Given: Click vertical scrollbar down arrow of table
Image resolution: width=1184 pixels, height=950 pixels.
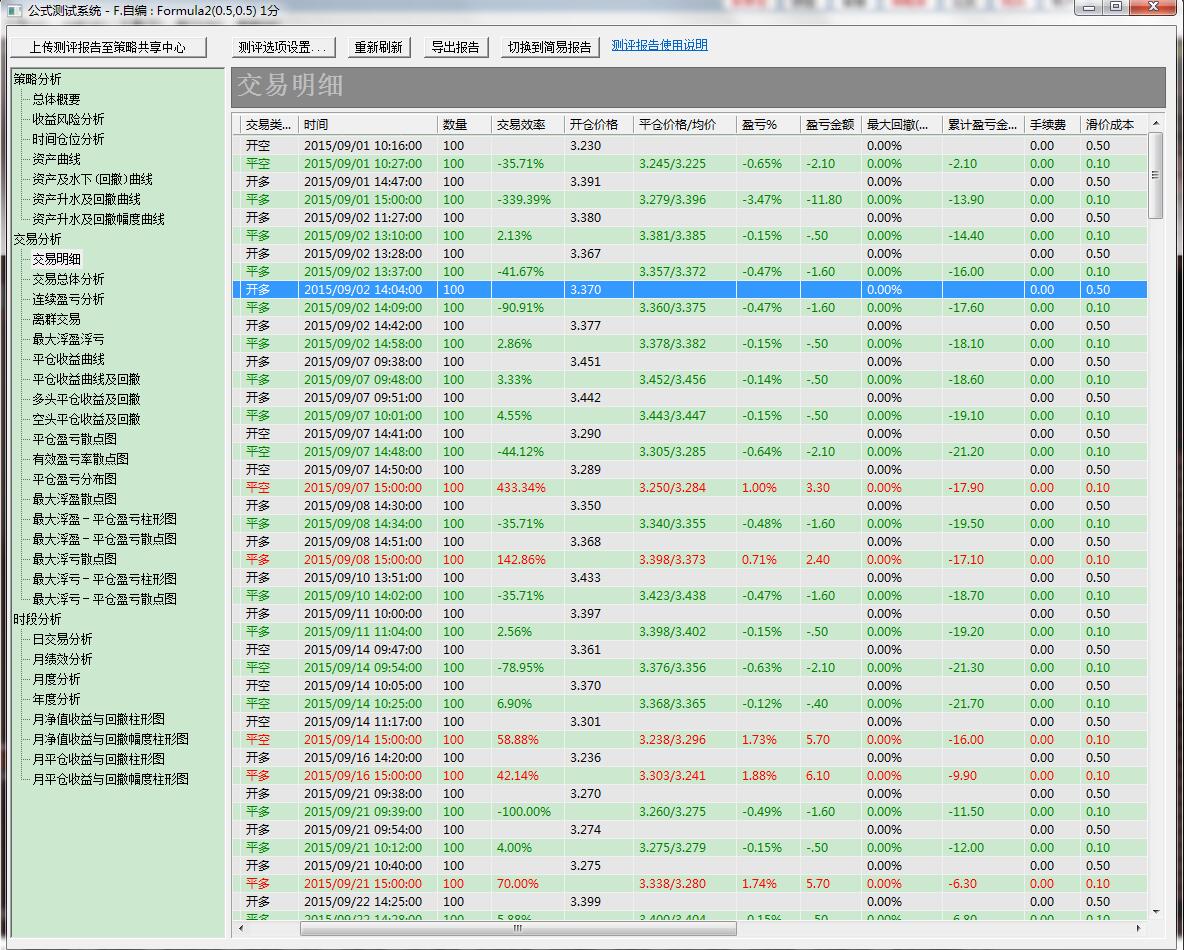Looking at the screenshot, I should point(1156,912).
